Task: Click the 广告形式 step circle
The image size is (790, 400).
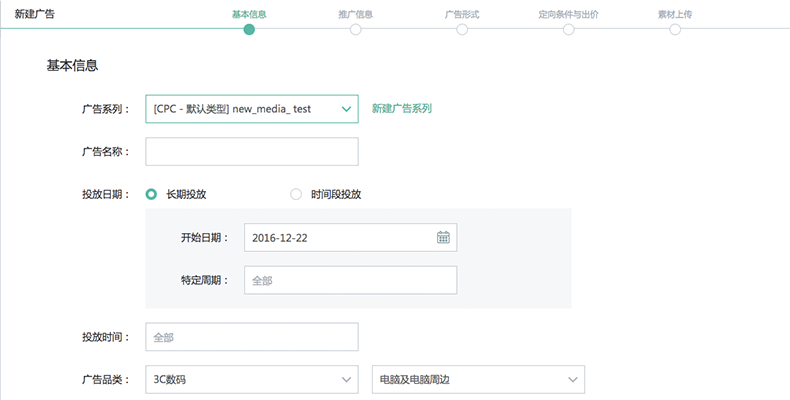Action: 462,30
